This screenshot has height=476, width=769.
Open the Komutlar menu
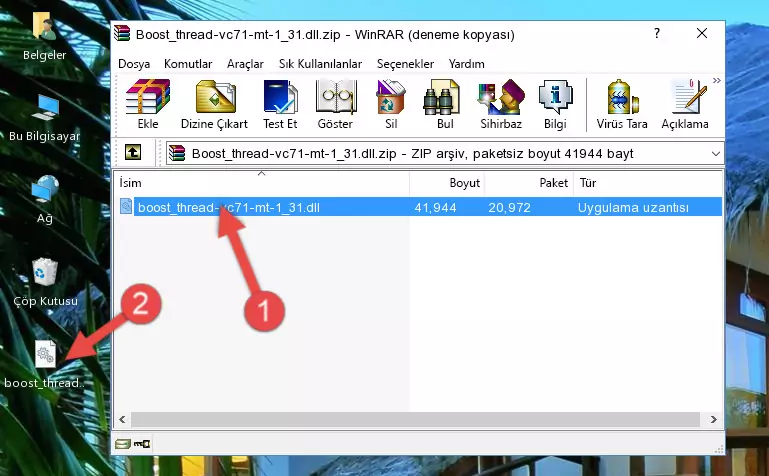click(188, 64)
